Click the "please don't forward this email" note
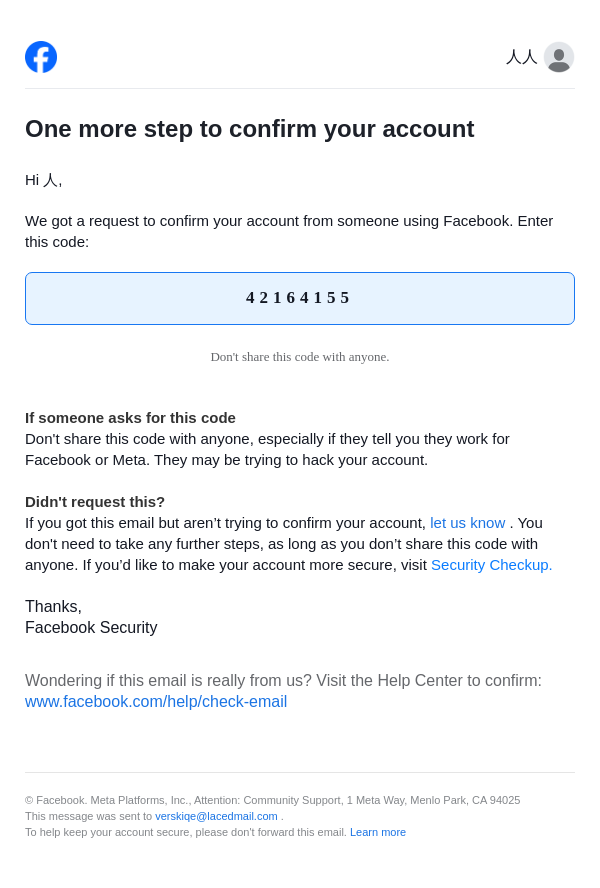600x888 pixels. pyautogui.click(x=186, y=832)
